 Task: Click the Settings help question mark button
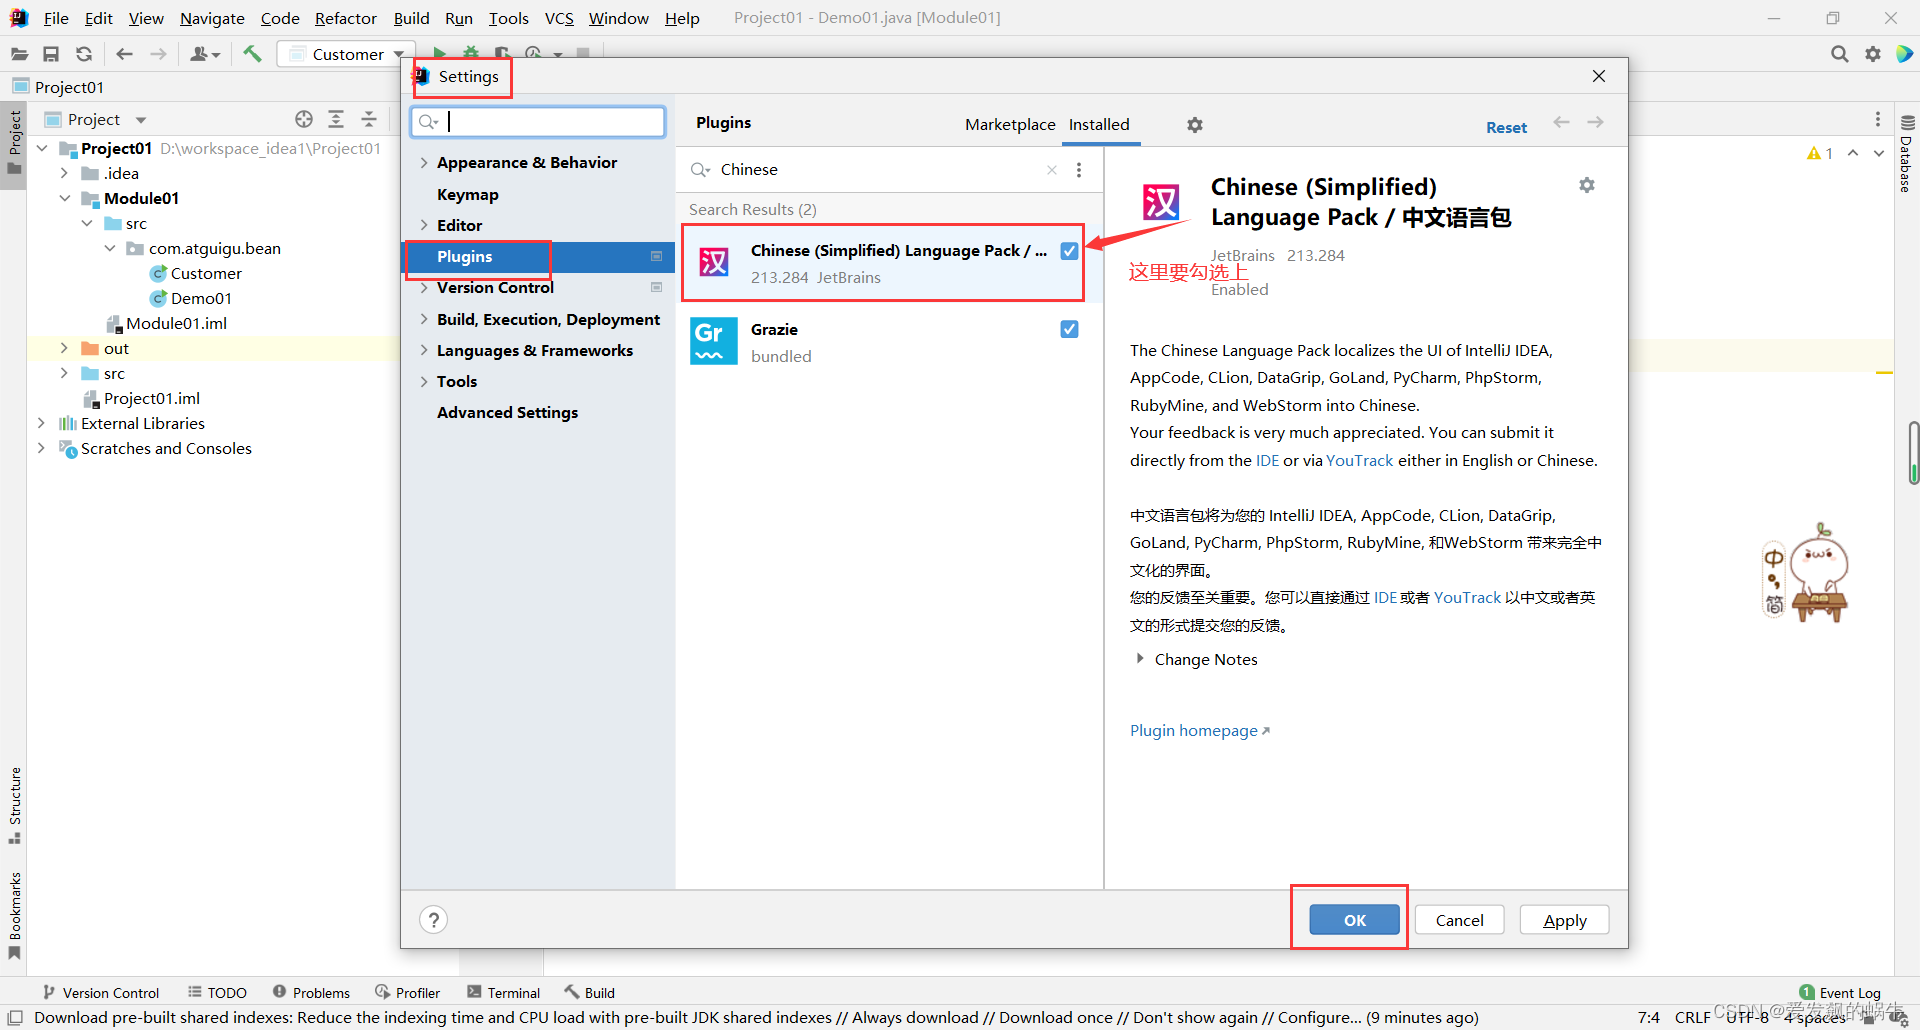[433, 920]
